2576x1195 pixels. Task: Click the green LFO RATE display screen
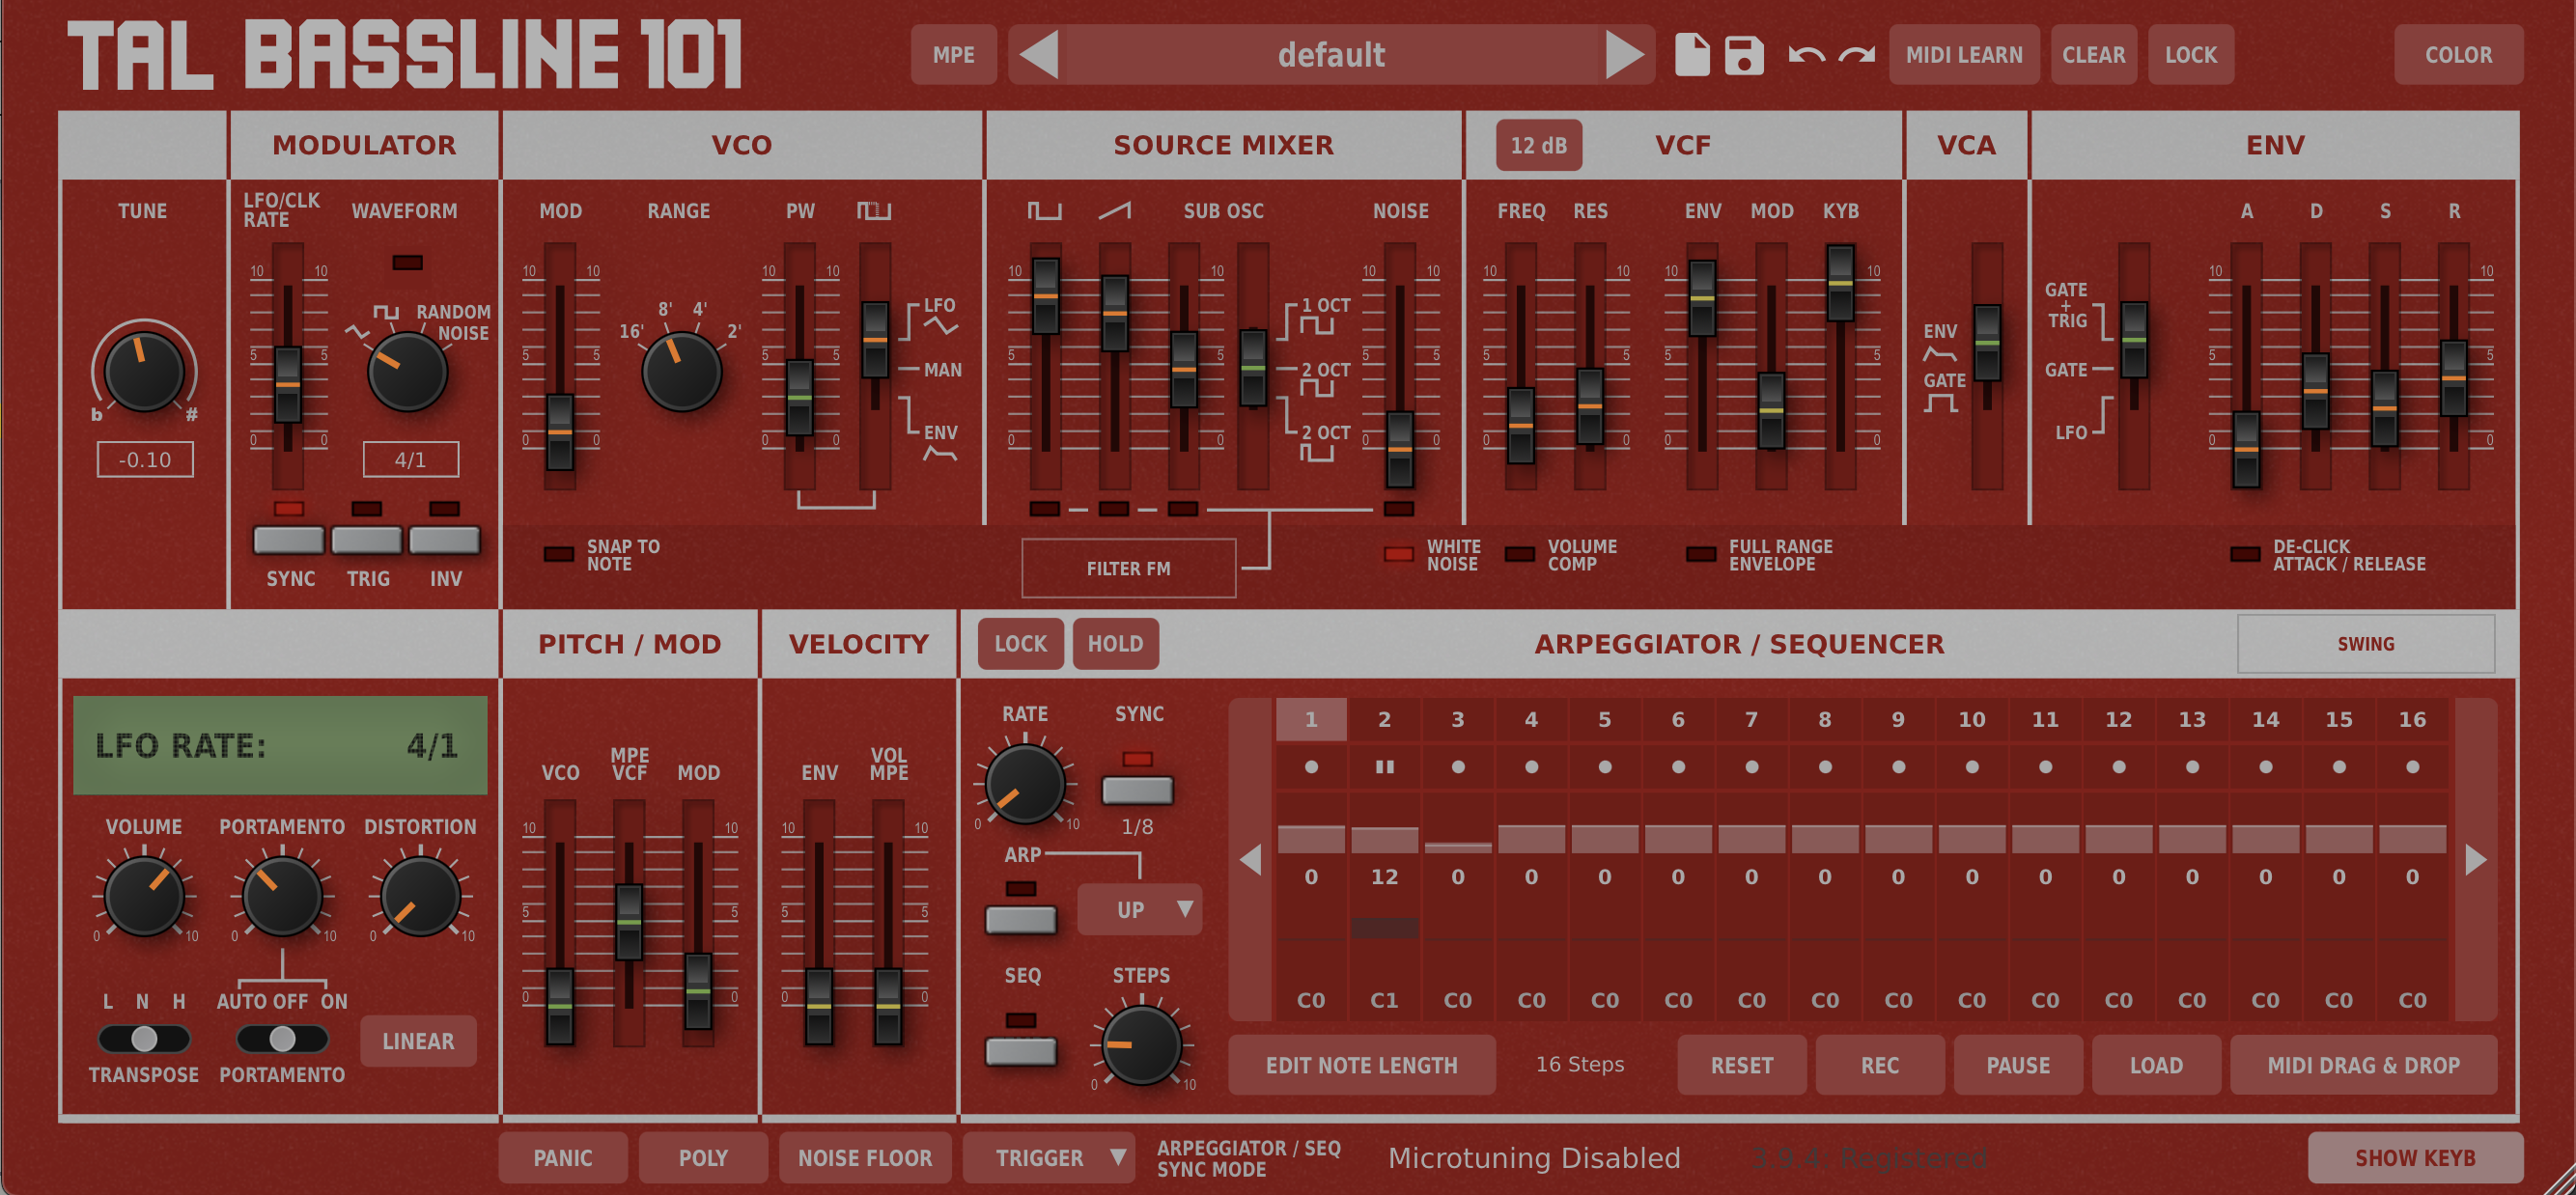[x=280, y=745]
